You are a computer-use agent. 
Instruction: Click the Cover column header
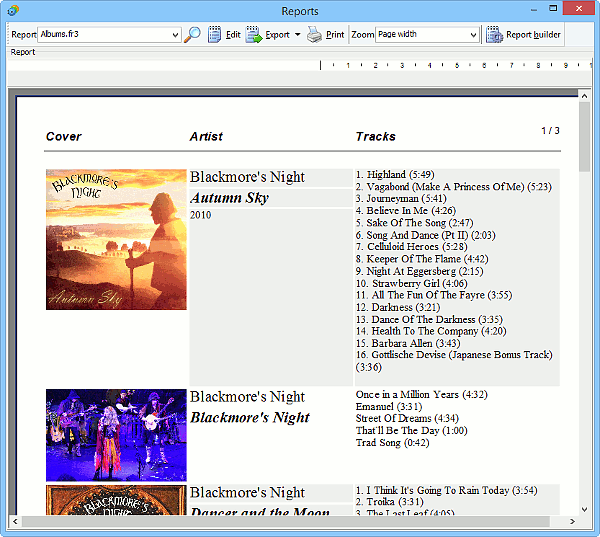(64, 137)
